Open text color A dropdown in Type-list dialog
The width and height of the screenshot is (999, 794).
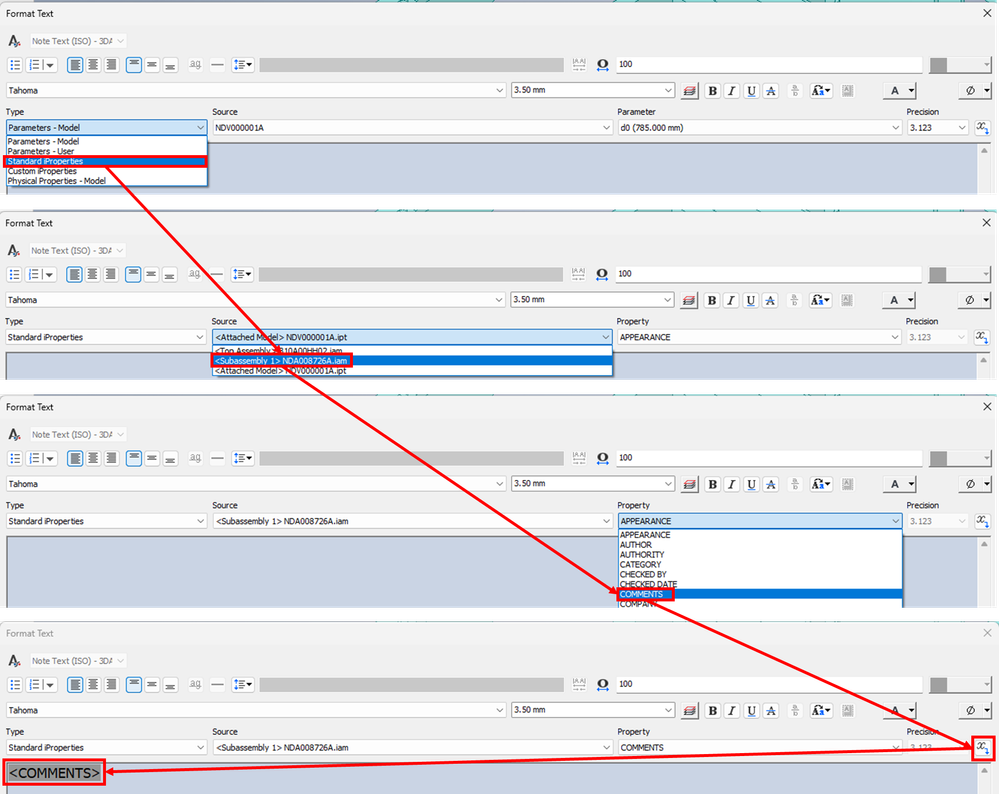tap(900, 90)
